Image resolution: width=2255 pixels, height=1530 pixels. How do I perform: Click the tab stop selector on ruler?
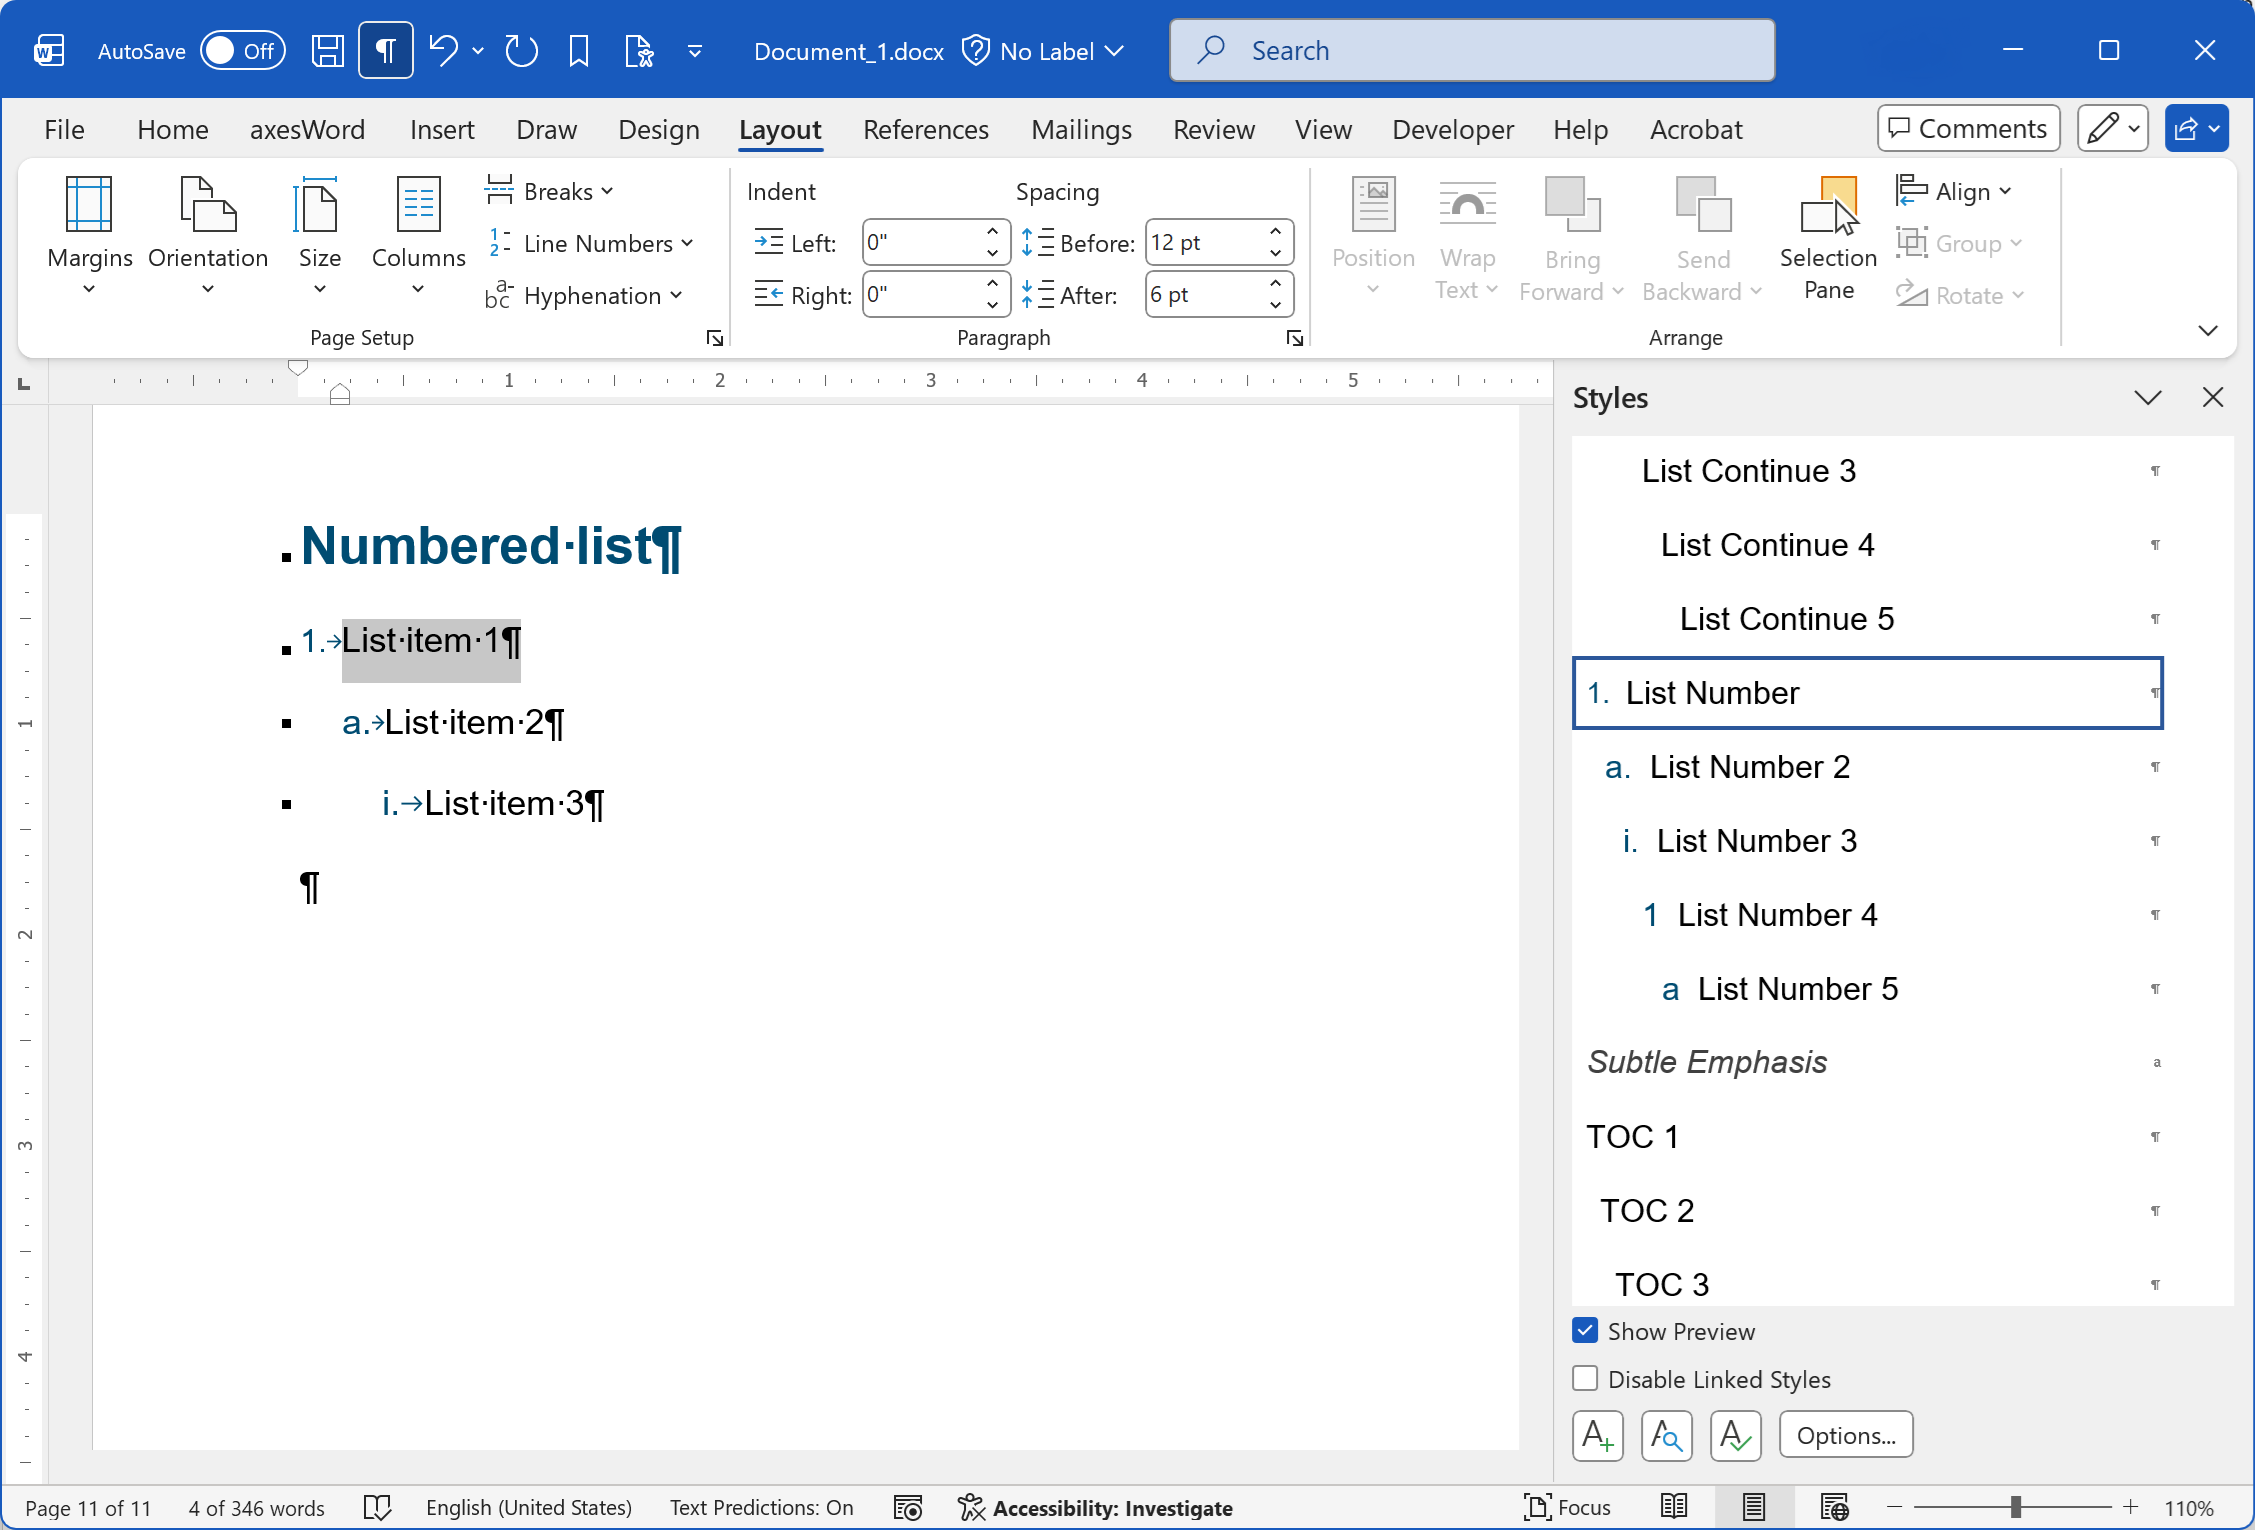click(x=24, y=382)
